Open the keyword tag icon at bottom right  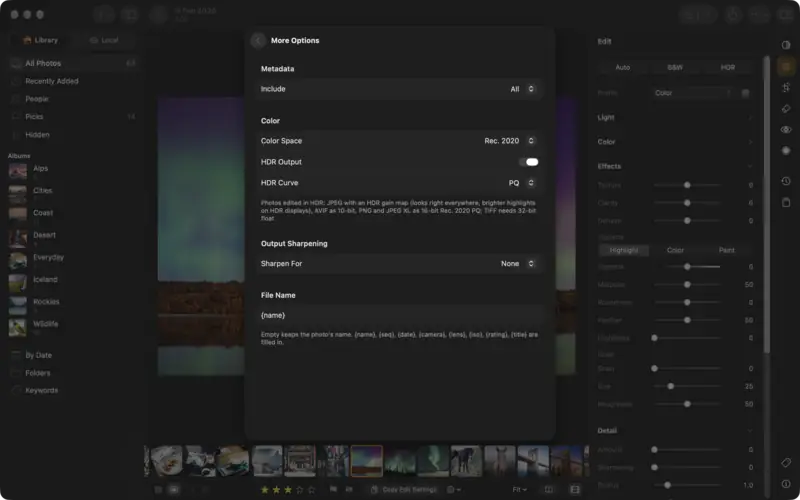click(786, 463)
